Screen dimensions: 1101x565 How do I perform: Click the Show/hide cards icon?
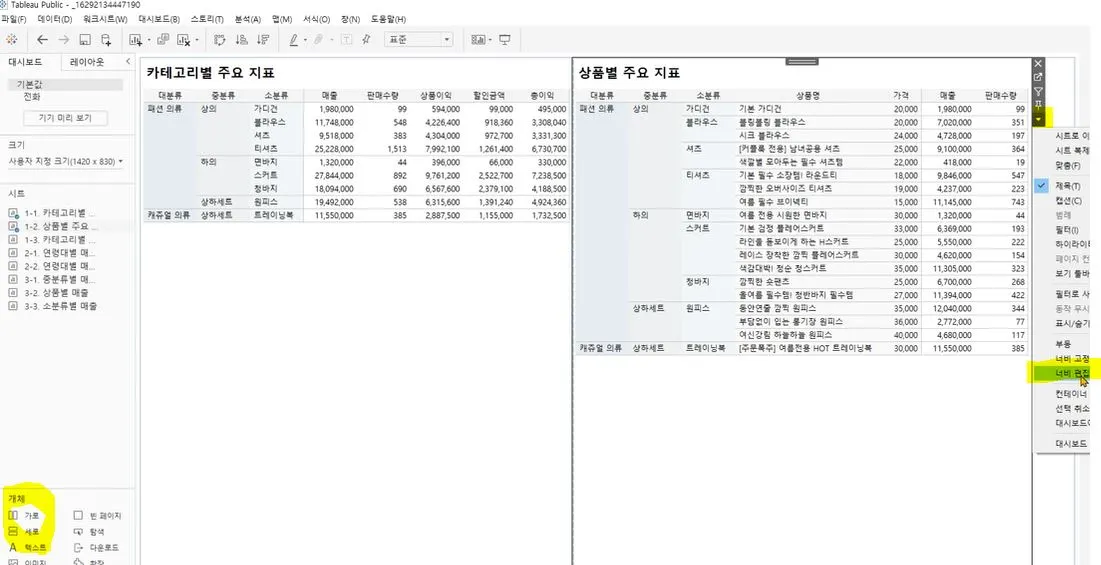tap(480, 39)
